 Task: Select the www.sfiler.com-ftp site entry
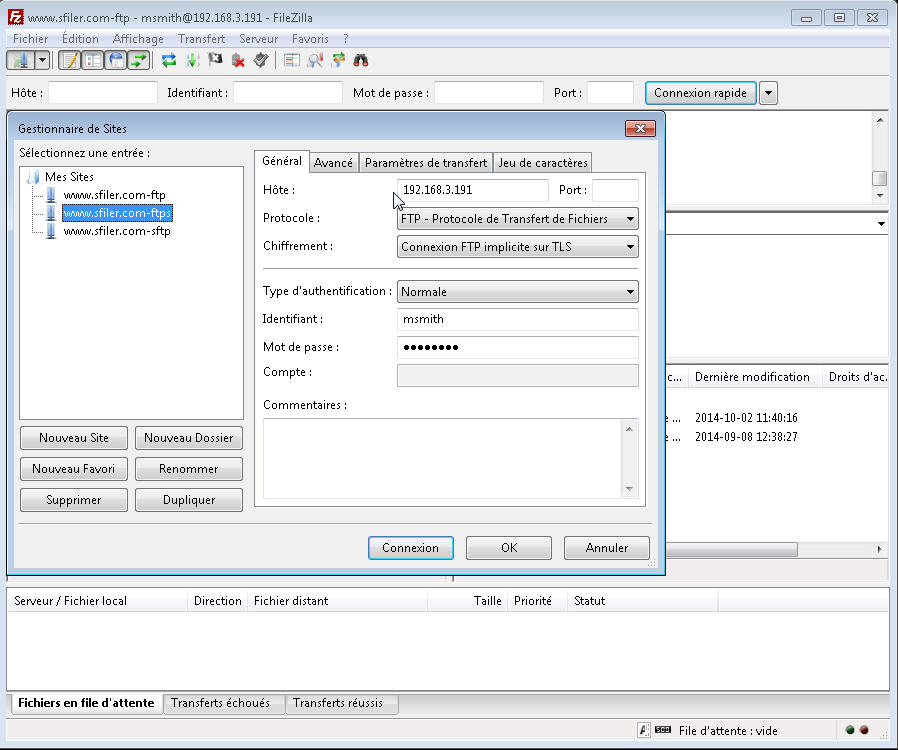click(x=115, y=195)
